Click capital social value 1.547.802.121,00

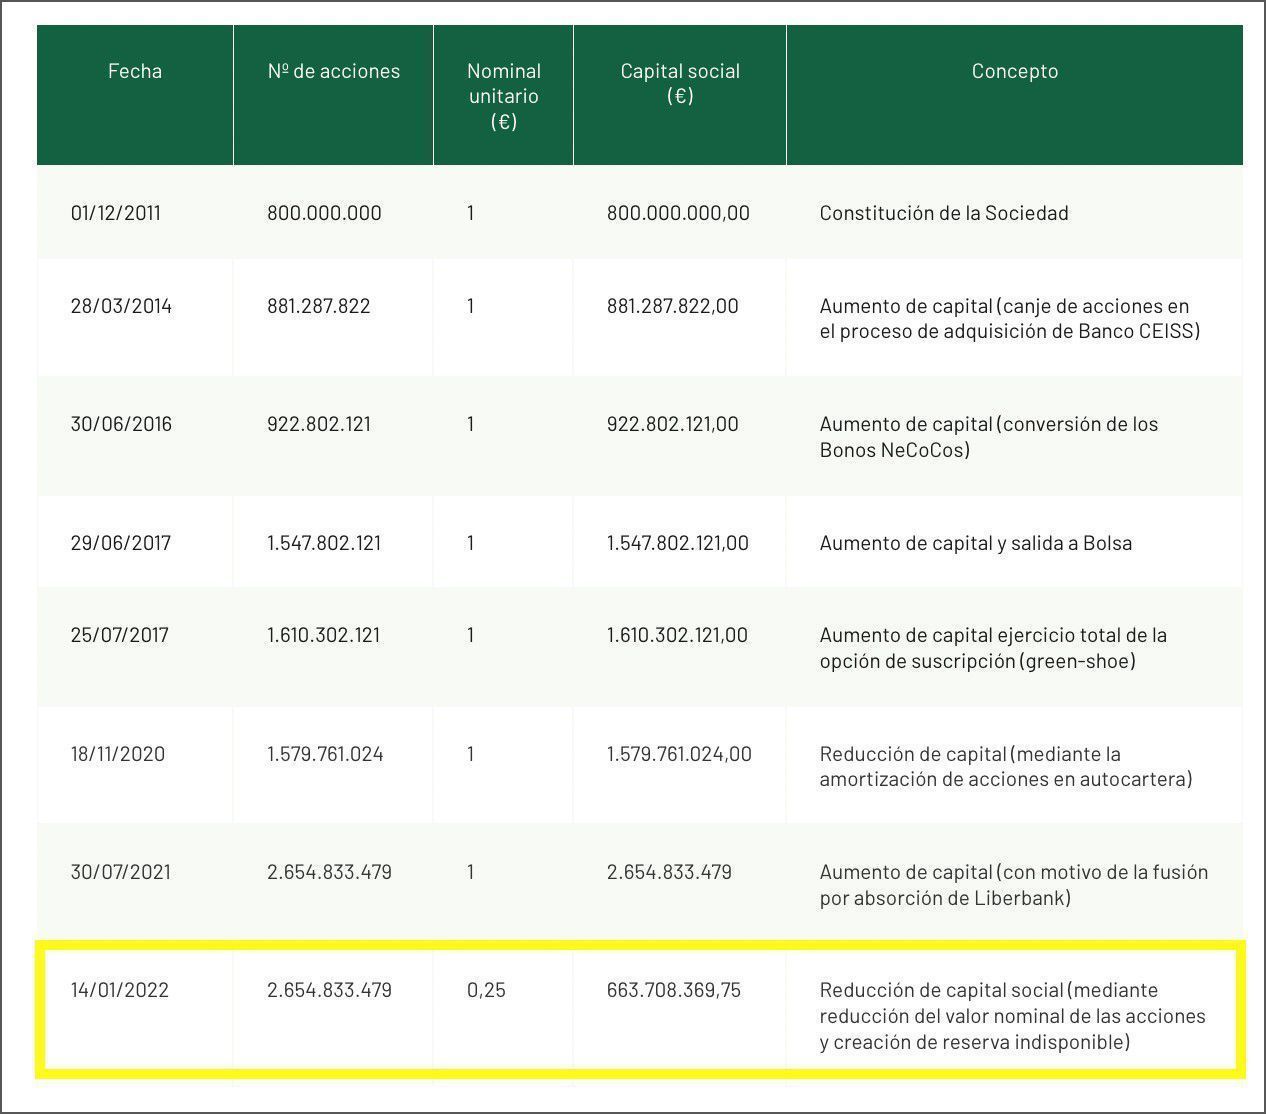(677, 543)
